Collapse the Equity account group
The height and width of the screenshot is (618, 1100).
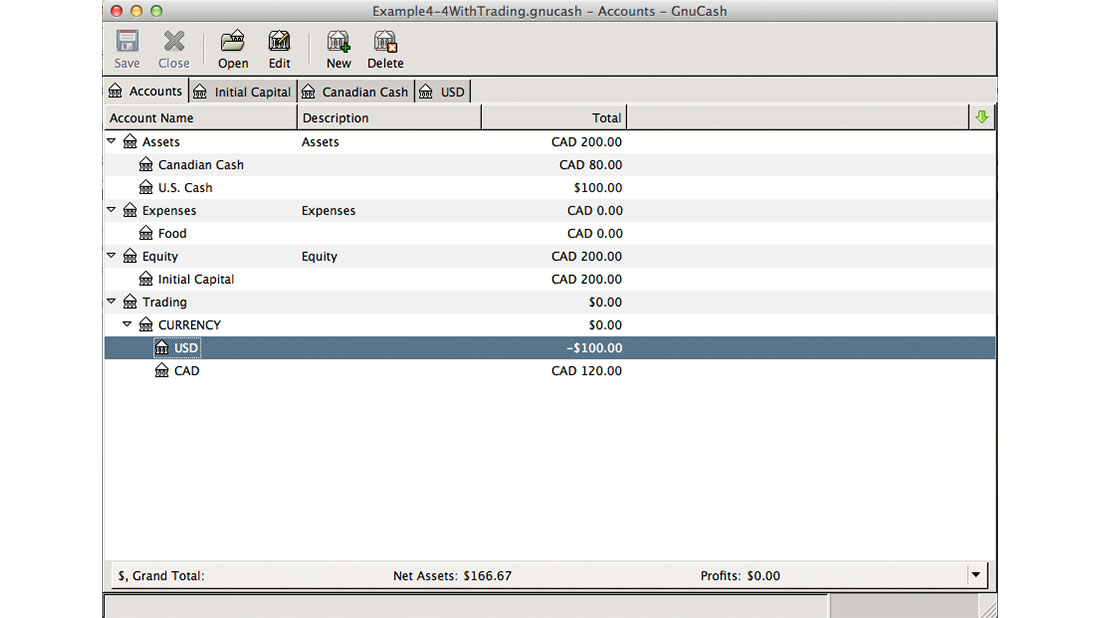[x=112, y=257]
